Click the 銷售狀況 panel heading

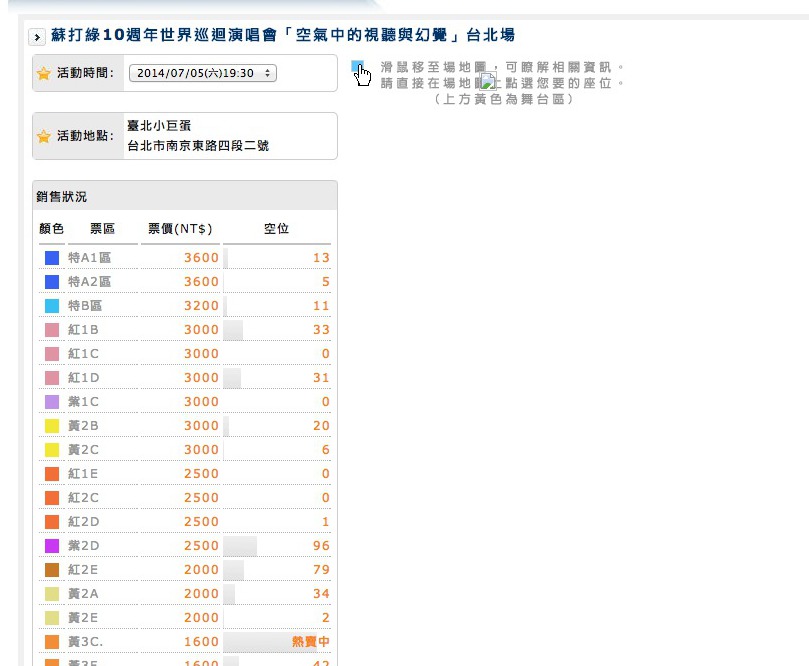point(61,197)
